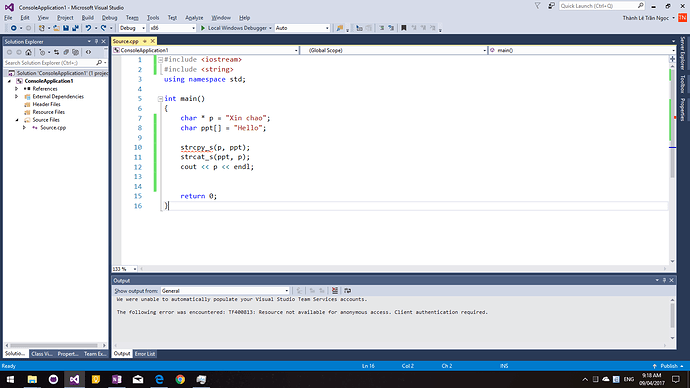
Task: Collapse main function code block
Action: point(160,99)
